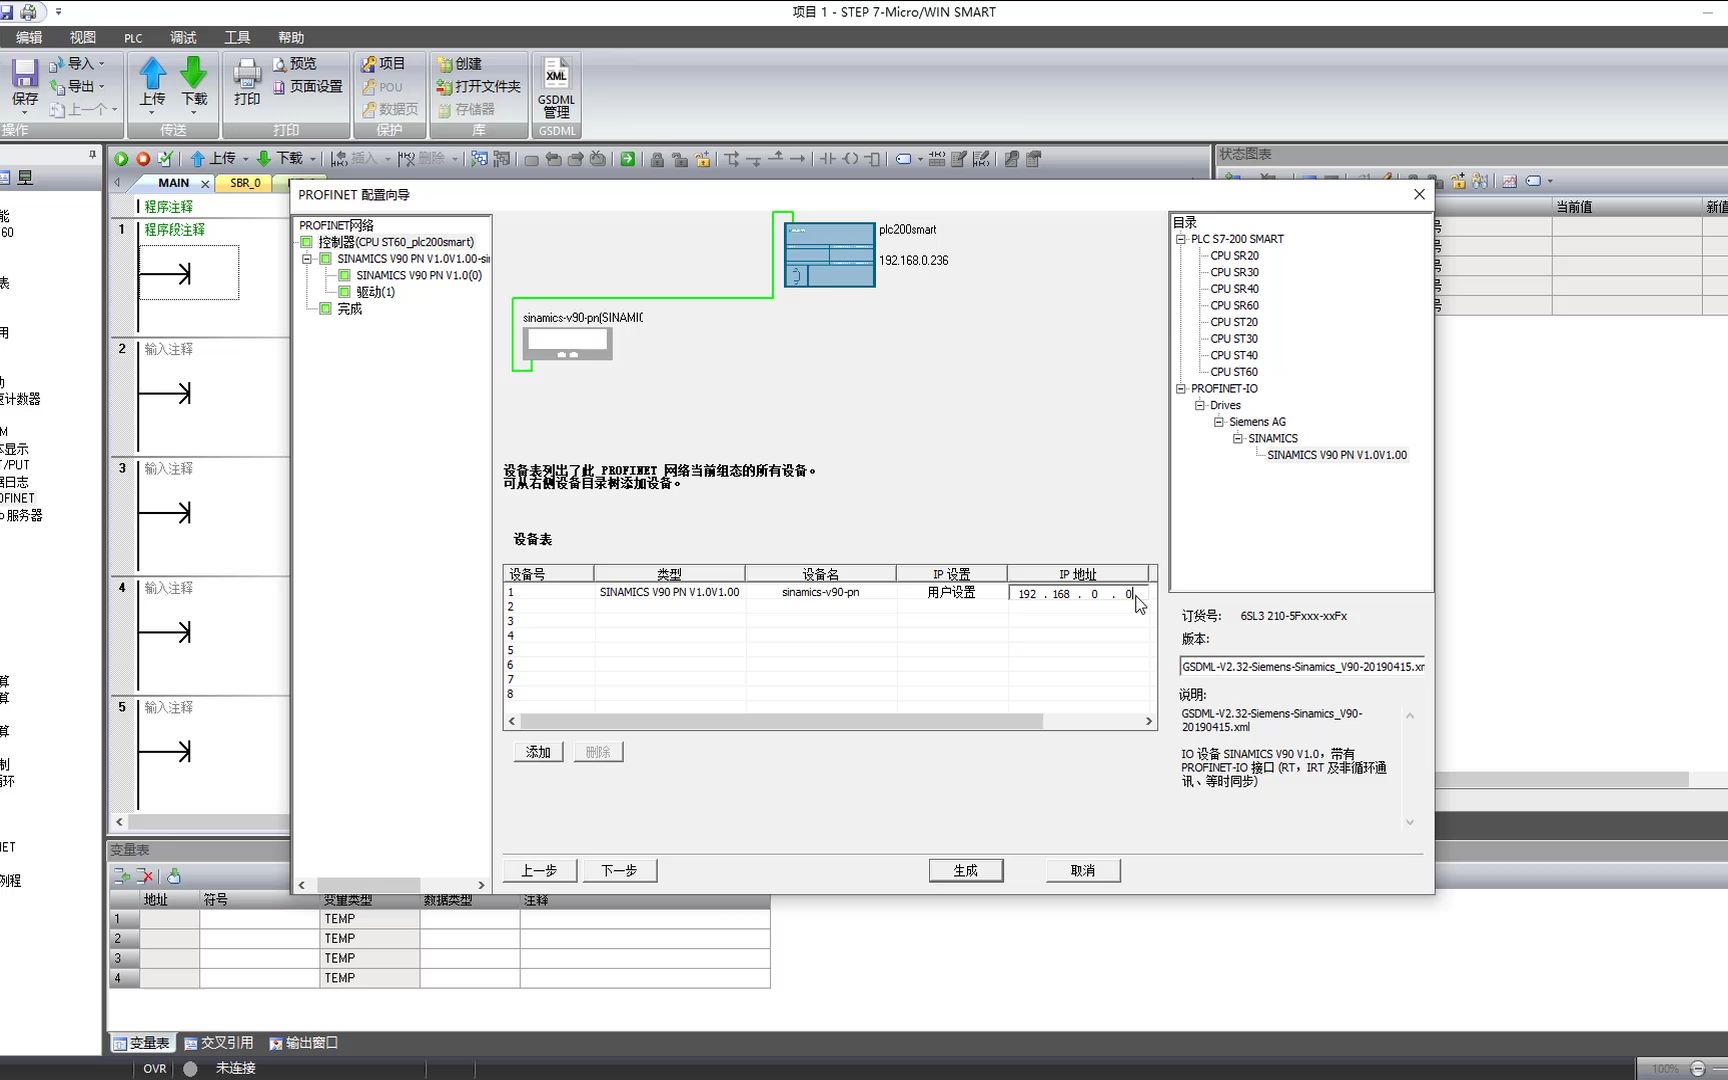Insert a coil via toolbar coil icon
Viewport: 1728px width, 1080px height.
tap(850, 158)
